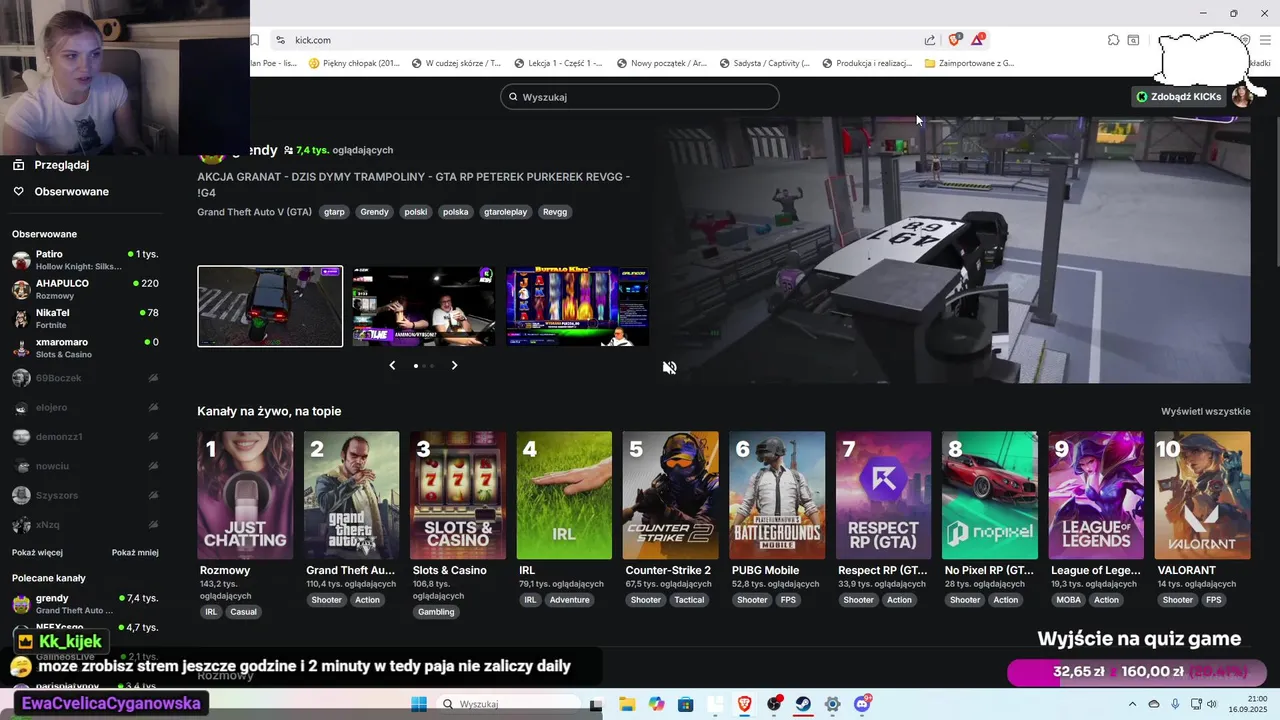Open Copilot from taskbar
This screenshot has height=720, width=1280.
click(x=656, y=704)
